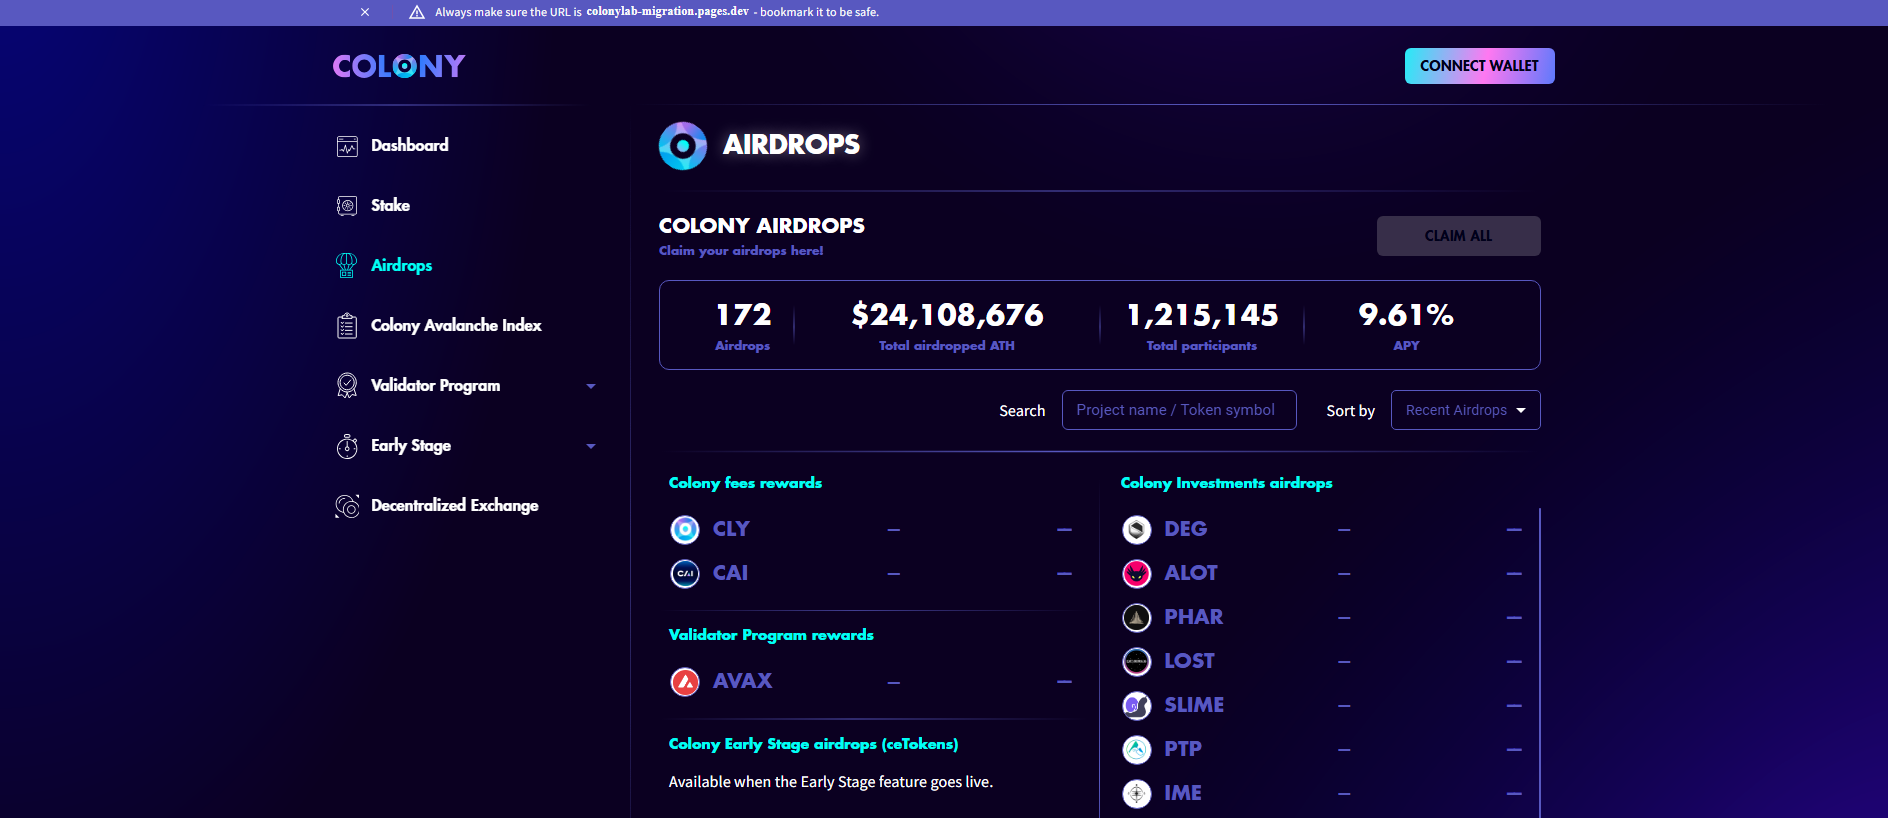Click the Claim All button
1888x818 pixels.
coord(1458,236)
